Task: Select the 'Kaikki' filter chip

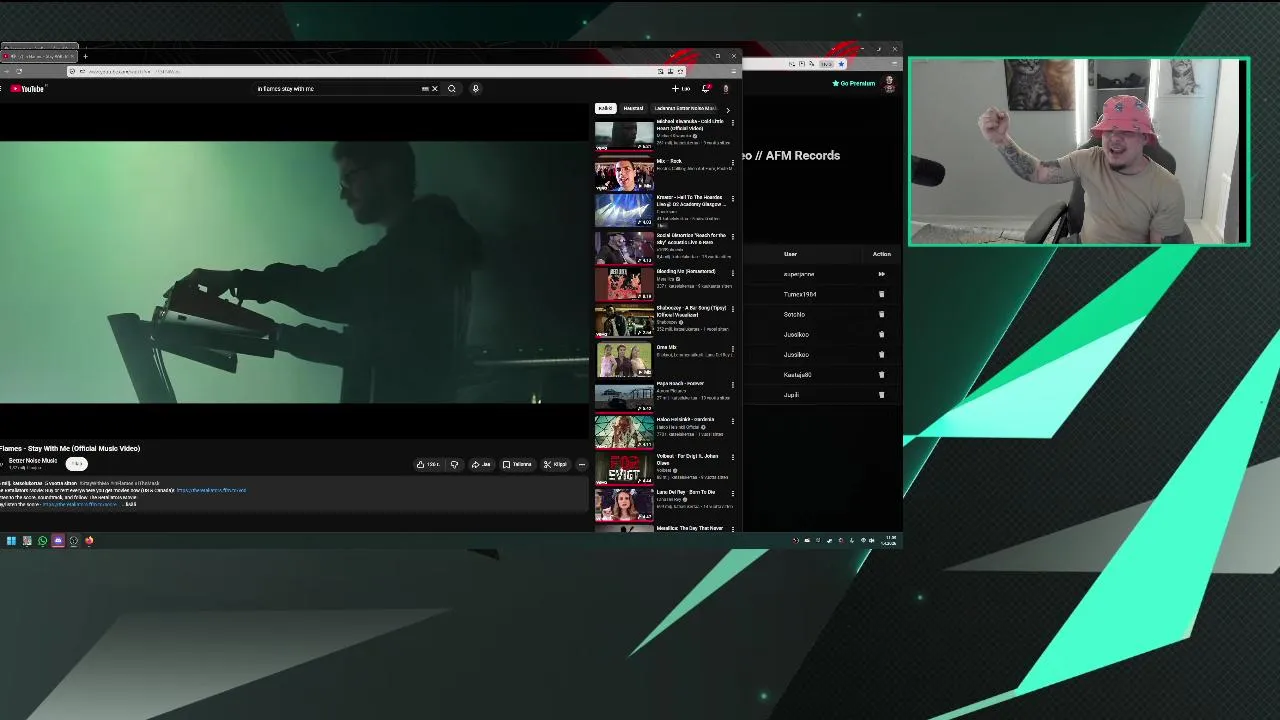Action: coord(605,108)
